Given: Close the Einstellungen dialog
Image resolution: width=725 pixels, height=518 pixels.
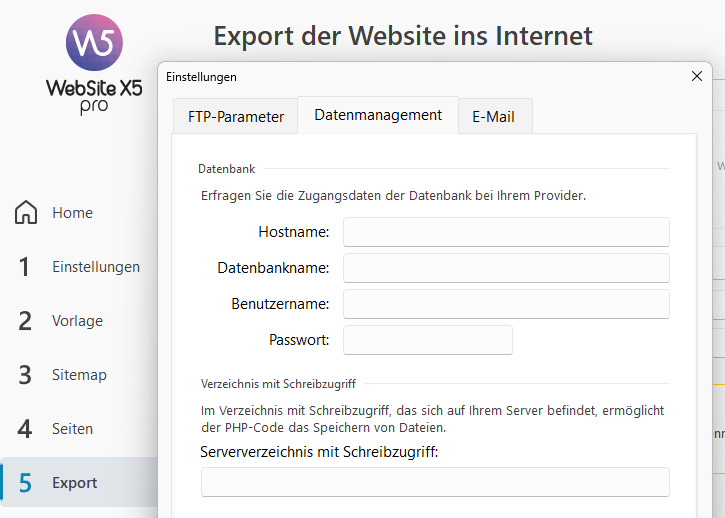Looking at the screenshot, I should (697, 76).
